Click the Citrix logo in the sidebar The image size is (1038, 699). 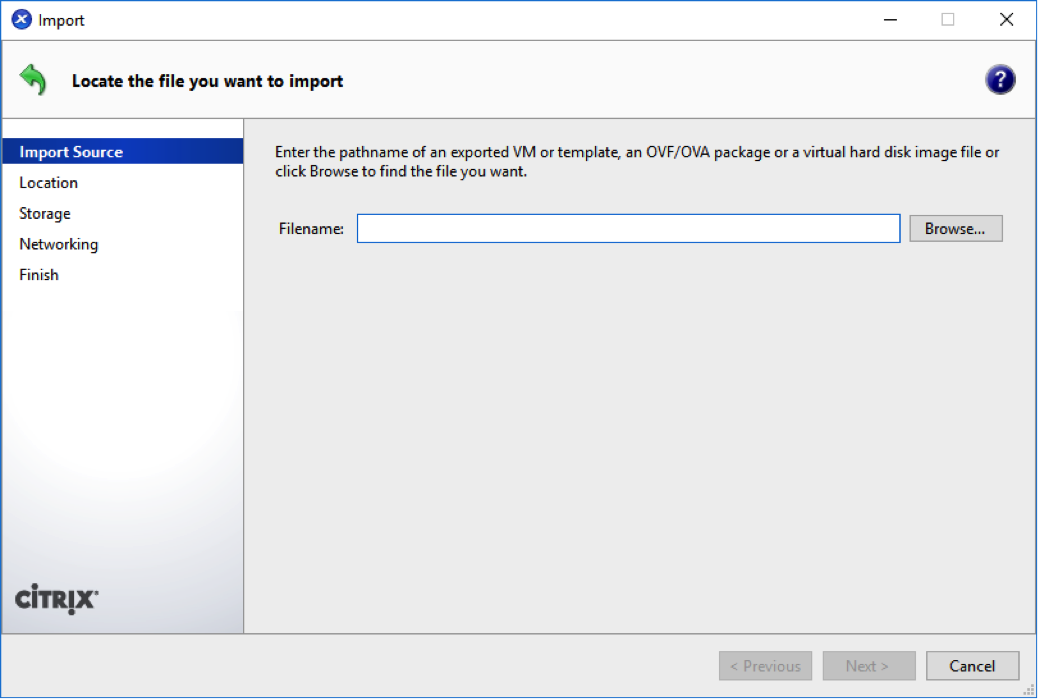(x=56, y=599)
